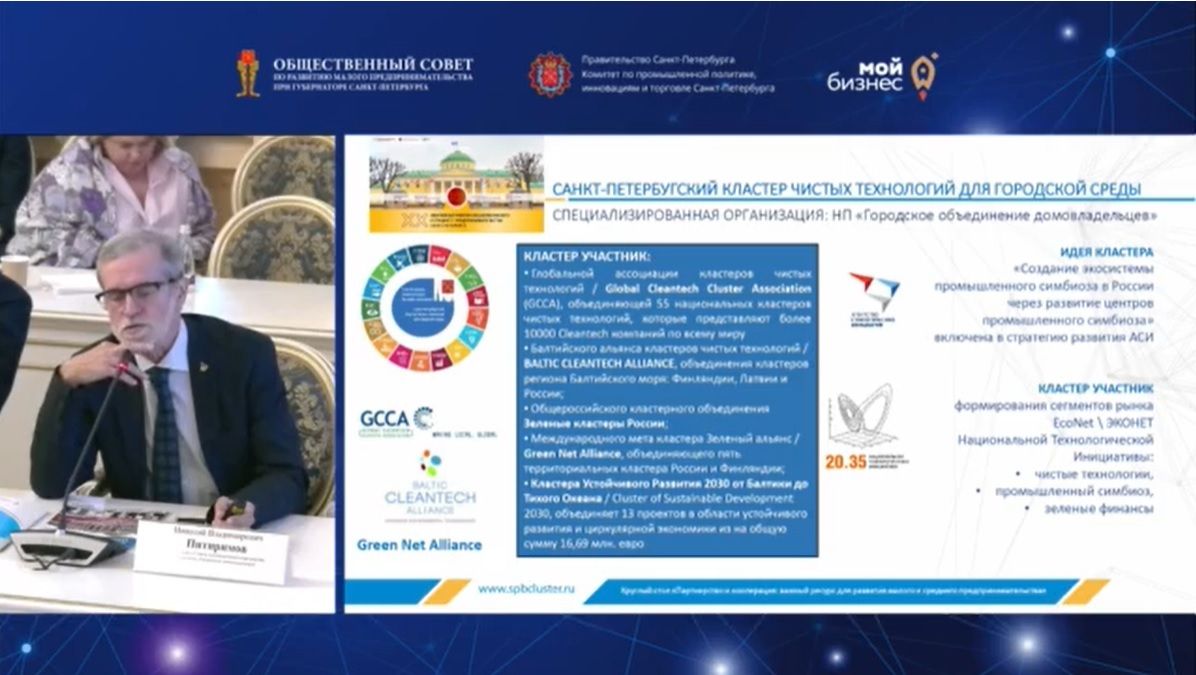1196x675 pixels.
Task: Click the КЛАСТЕР УЧАСТНИК: heading in blue box
Action: (587, 257)
